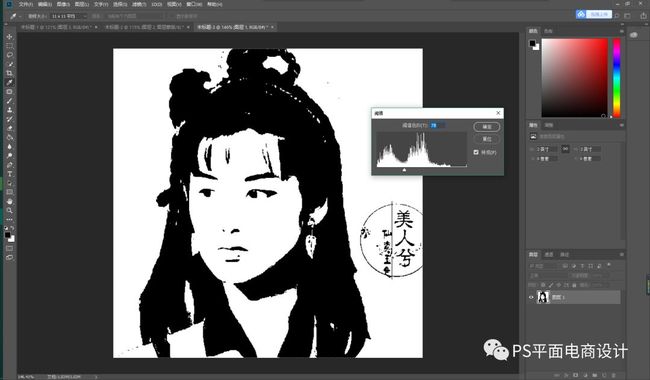
Task: Click the type layer filter icon
Action: coord(582,266)
